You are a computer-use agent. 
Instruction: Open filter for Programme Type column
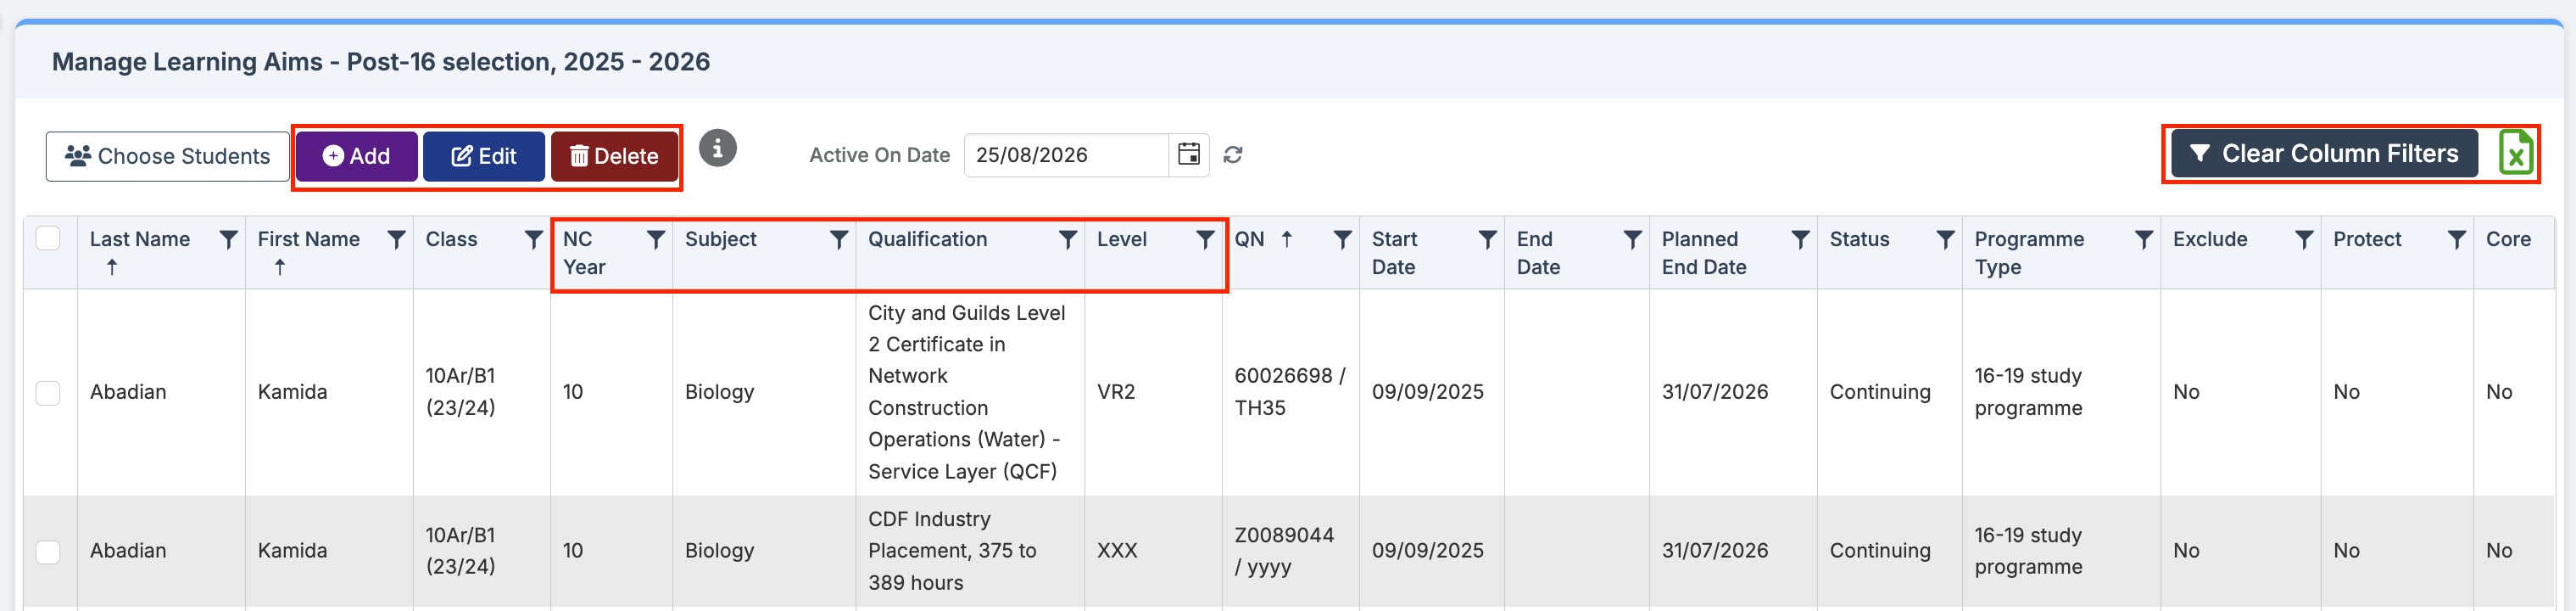[x=2144, y=239]
